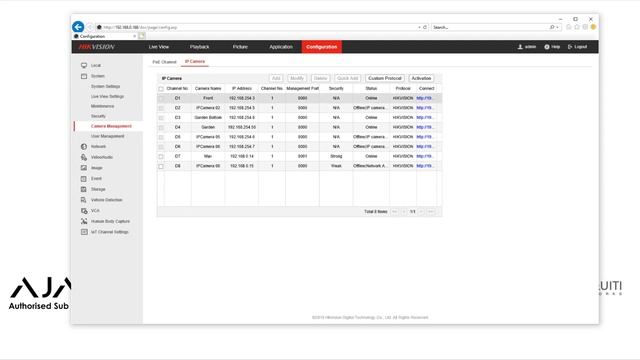Tick the checkbox for channel D8
The width and height of the screenshot is (640, 360).
pyautogui.click(x=161, y=166)
